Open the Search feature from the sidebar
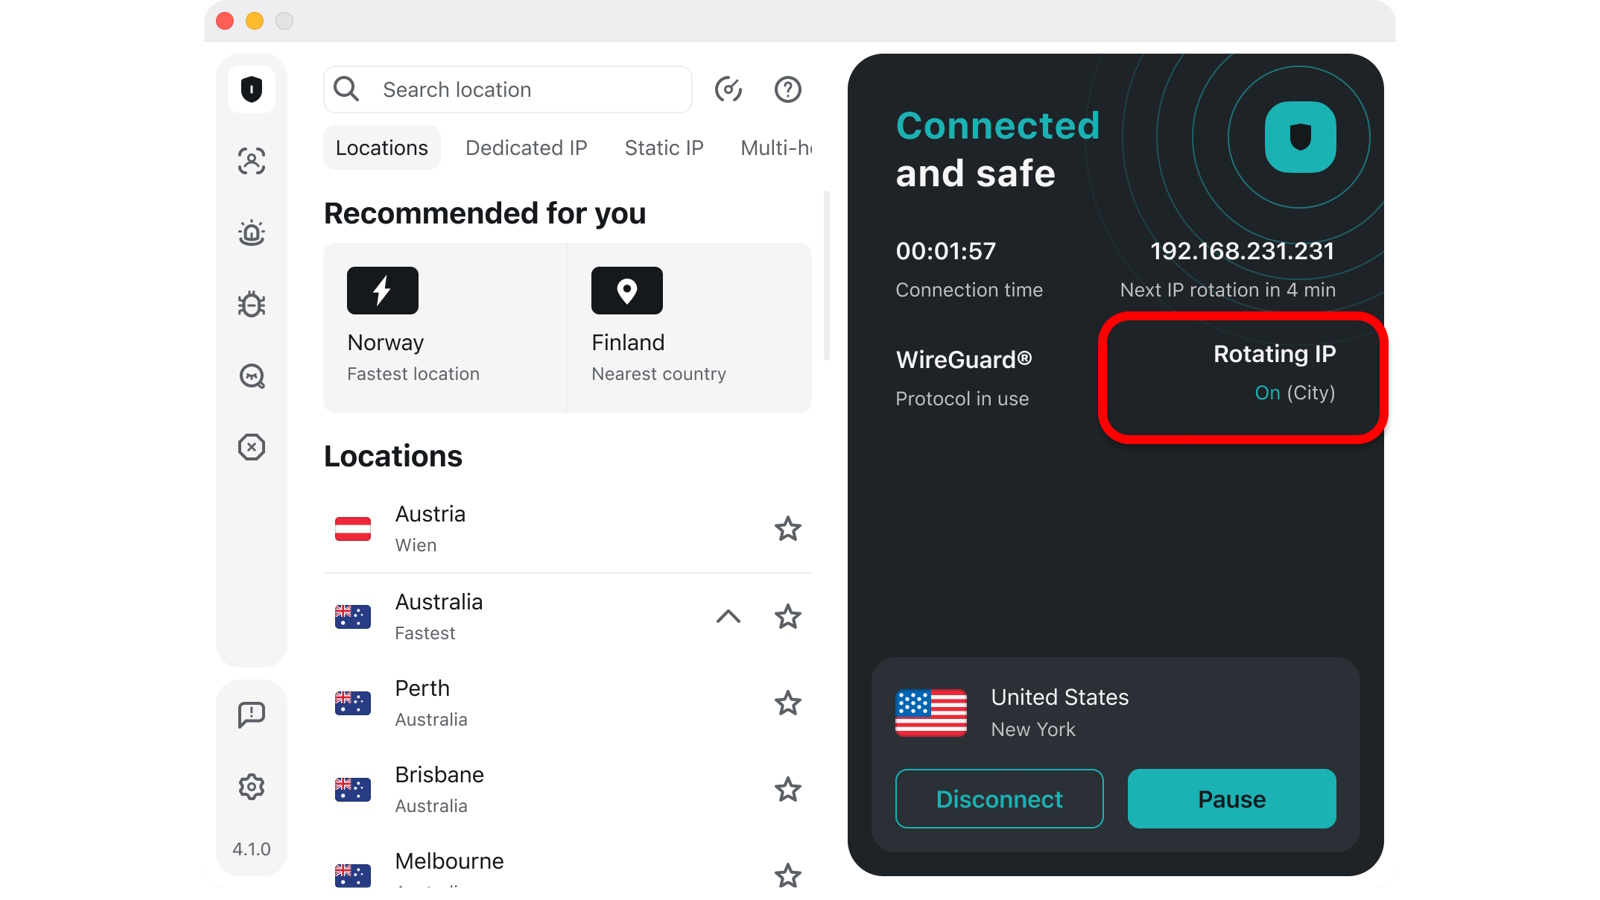1600x900 pixels. (x=251, y=376)
